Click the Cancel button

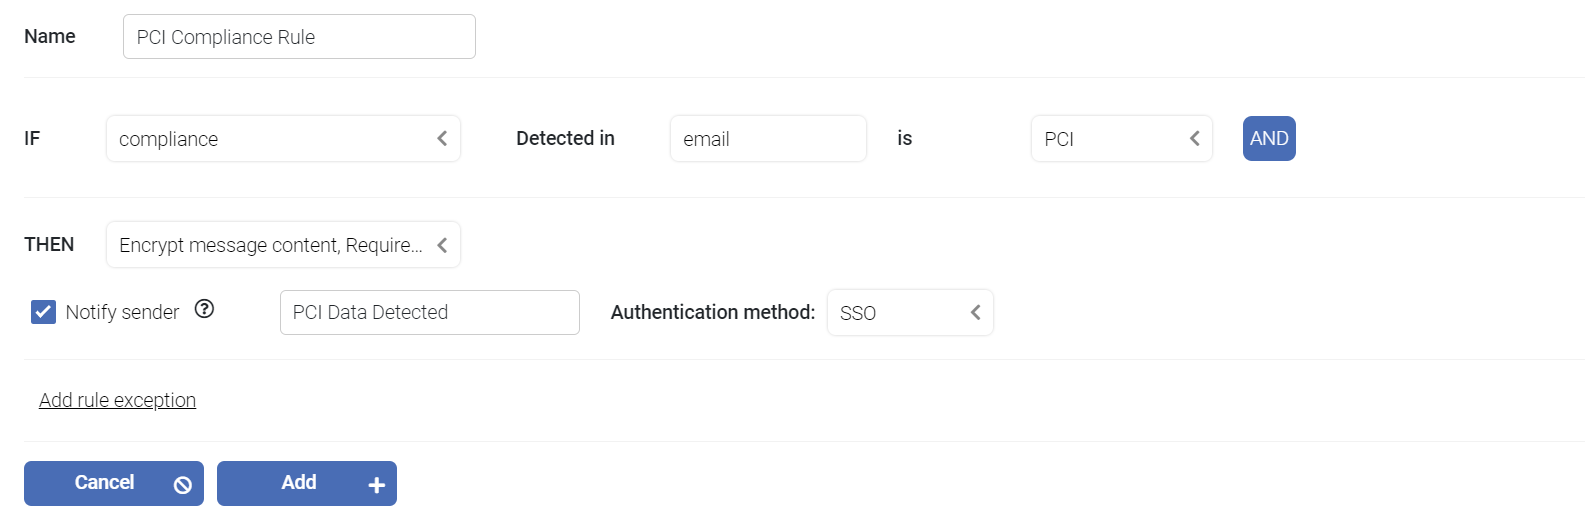coord(114,483)
